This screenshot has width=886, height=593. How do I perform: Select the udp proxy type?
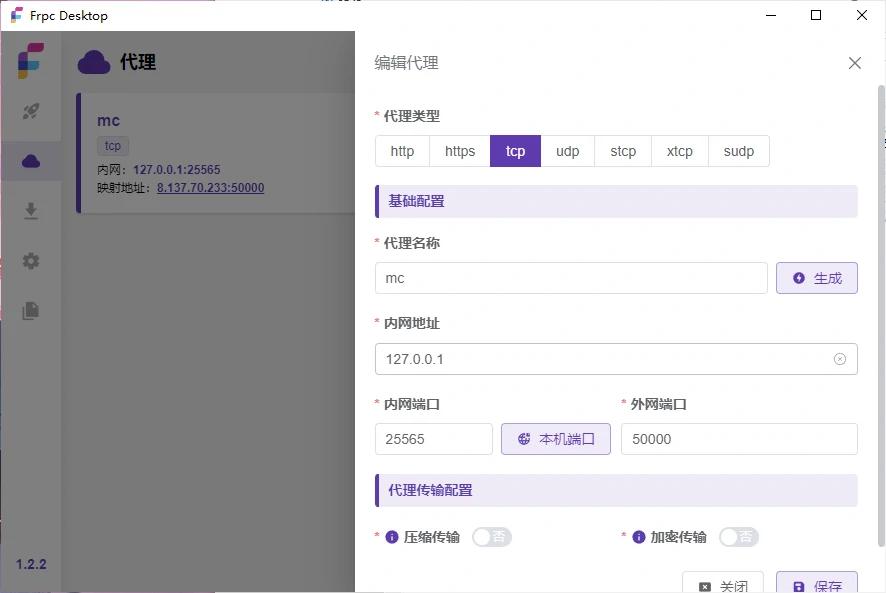(x=567, y=151)
